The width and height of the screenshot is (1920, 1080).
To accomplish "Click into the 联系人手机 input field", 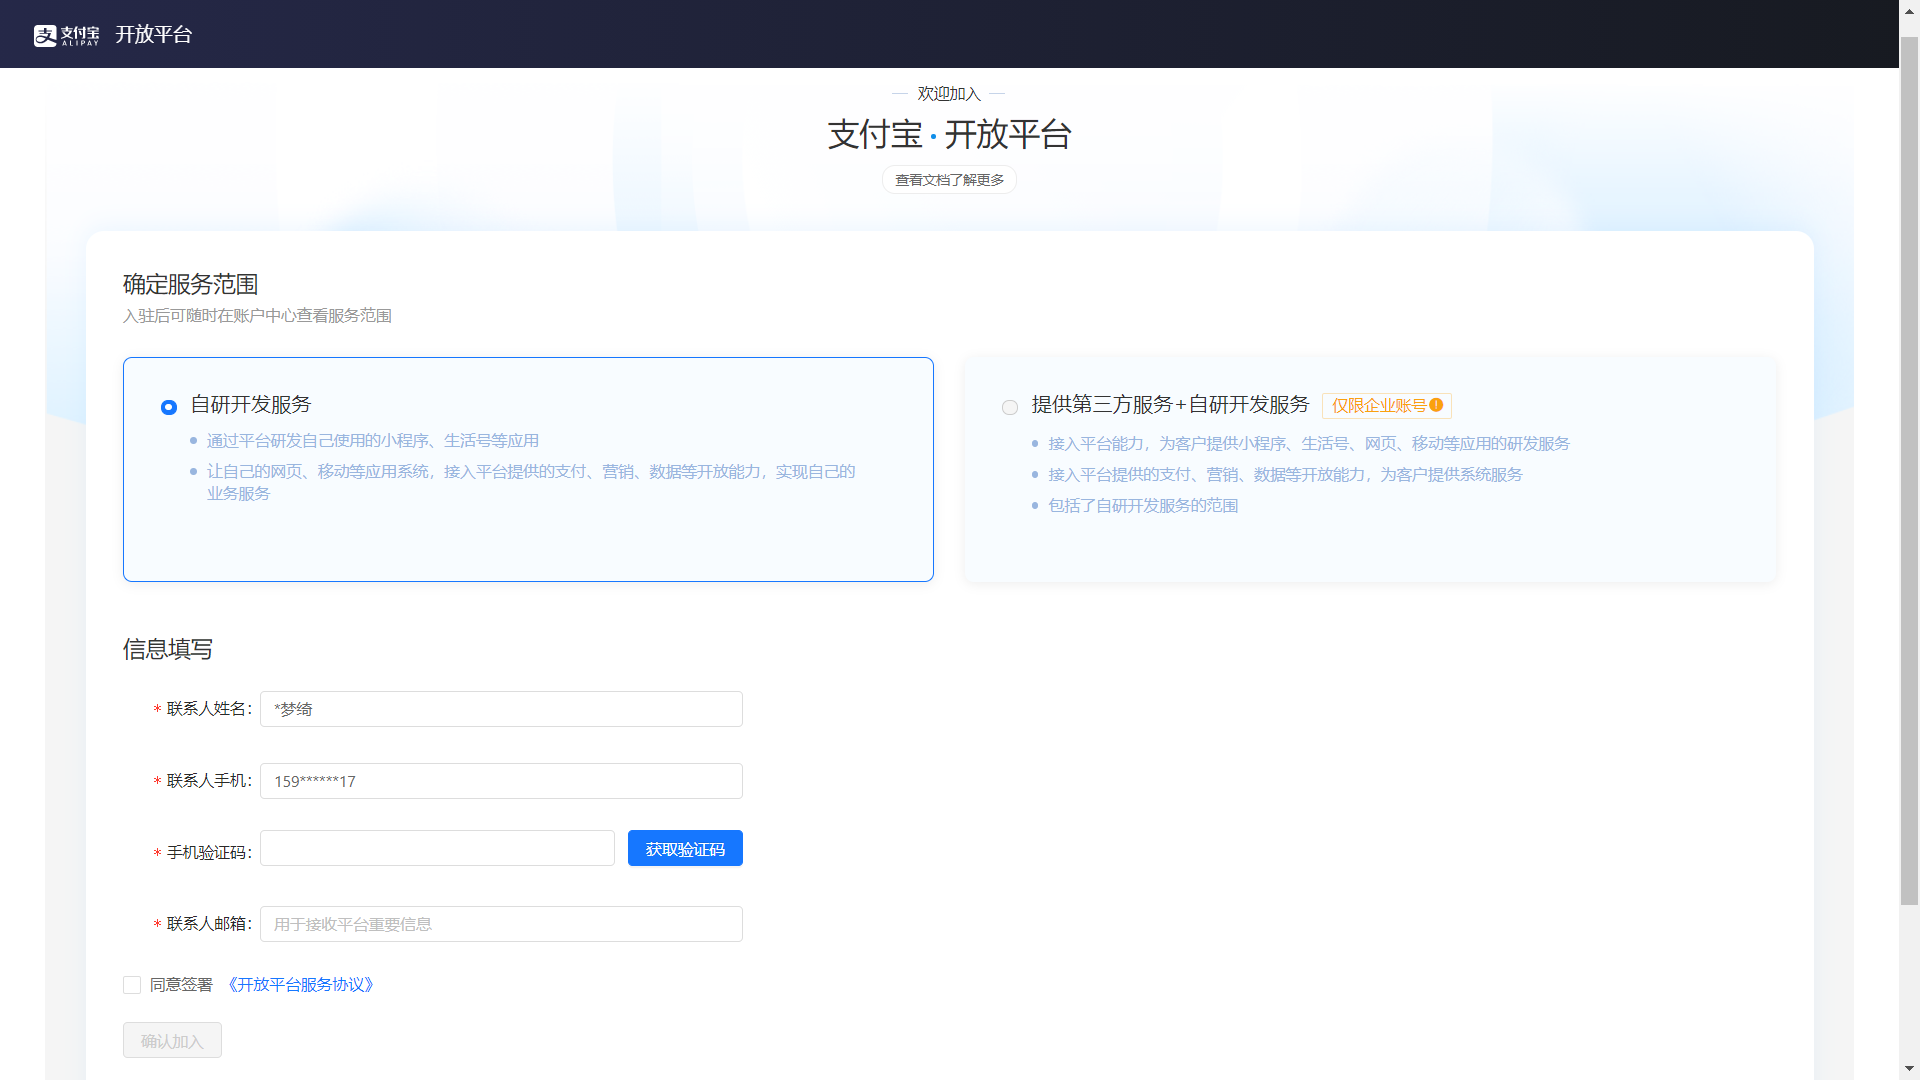I will [501, 781].
